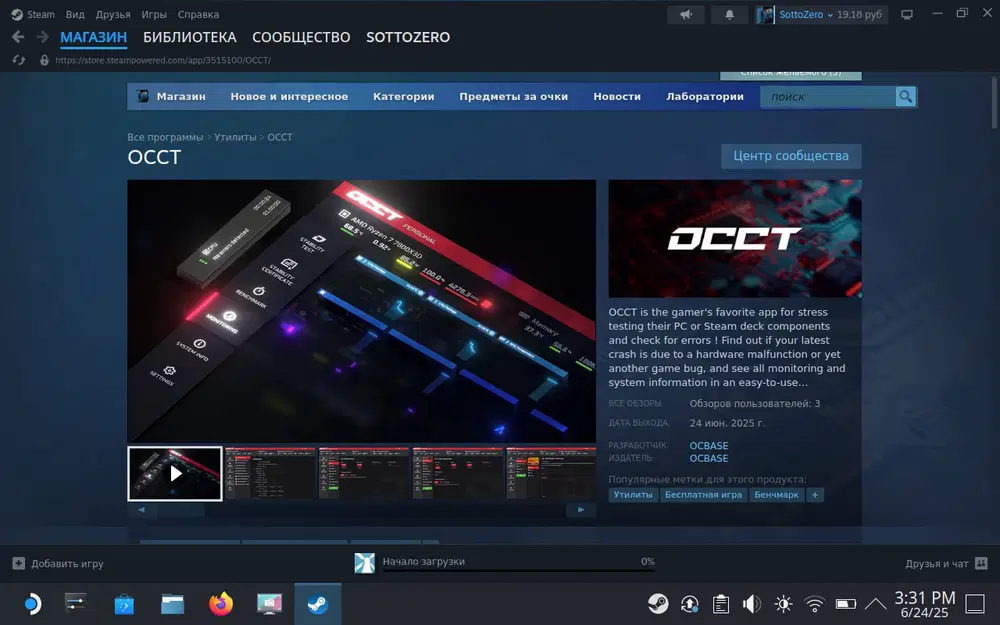Click the store поиск search field

(828, 97)
